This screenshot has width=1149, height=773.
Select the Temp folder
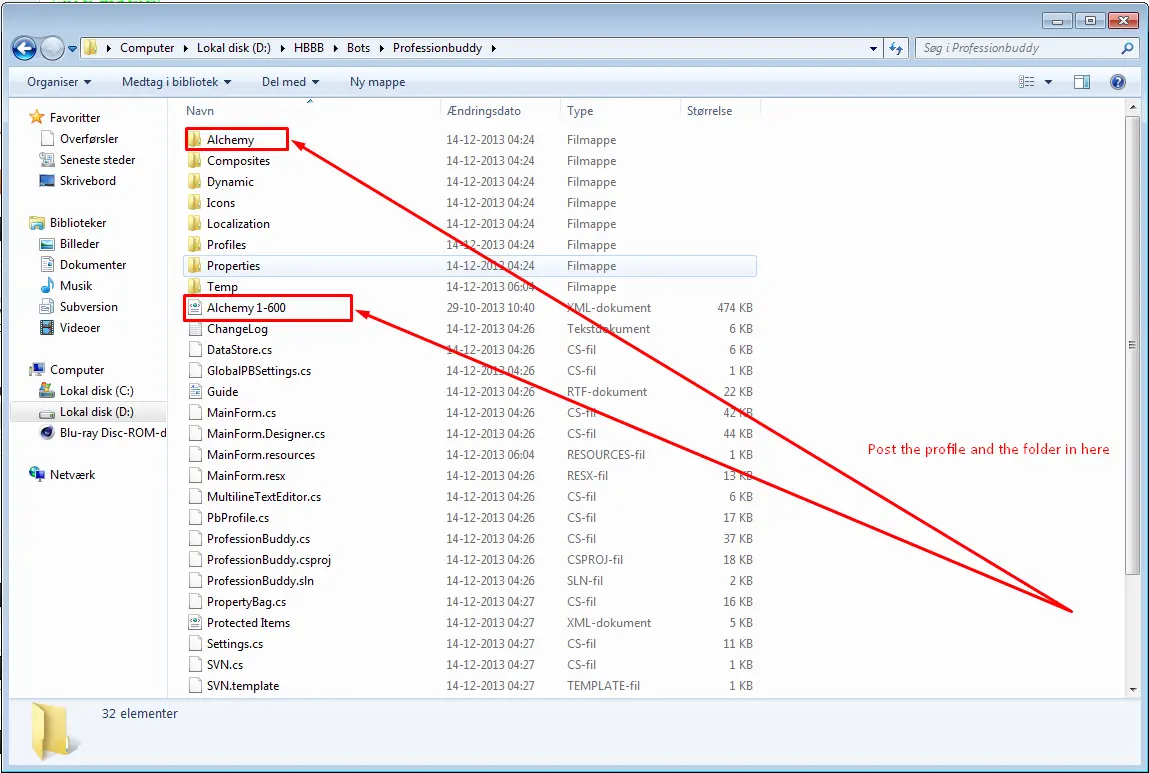point(222,286)
